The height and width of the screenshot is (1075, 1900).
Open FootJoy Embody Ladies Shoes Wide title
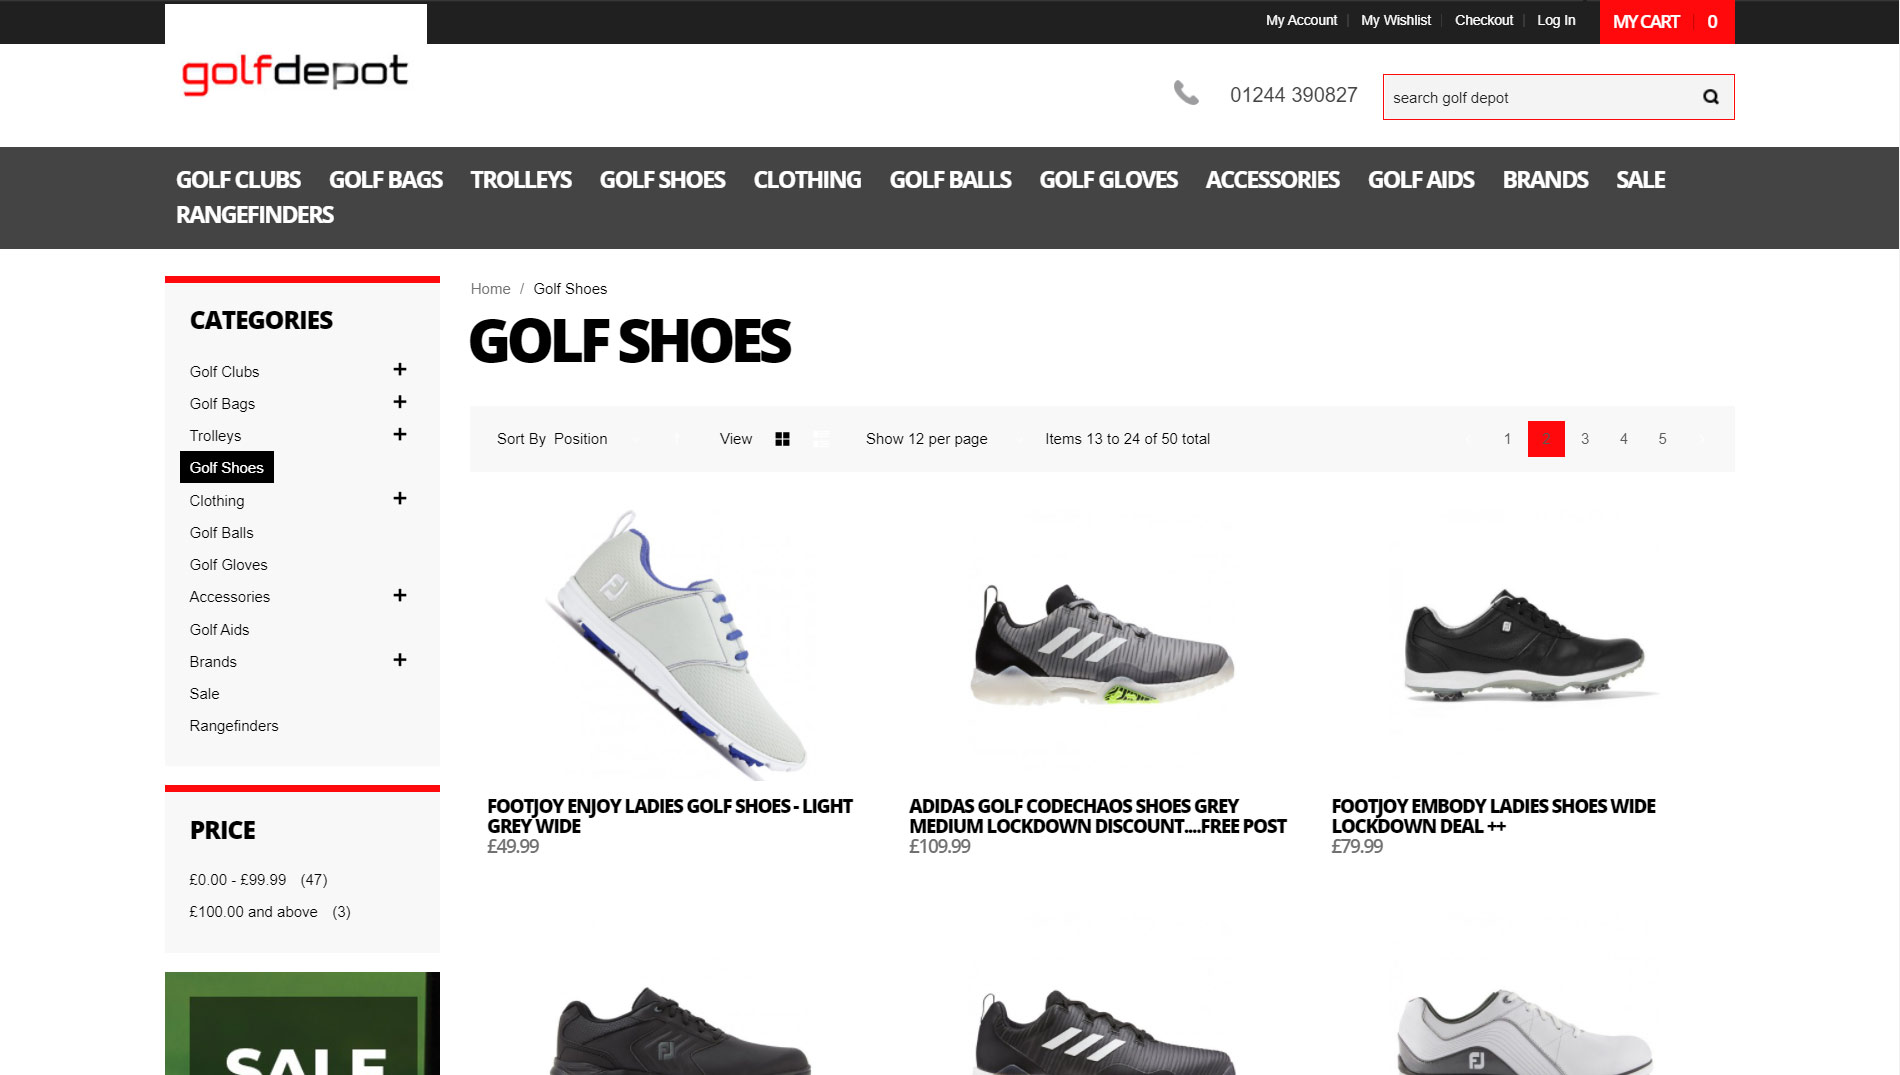point(1493,816)
